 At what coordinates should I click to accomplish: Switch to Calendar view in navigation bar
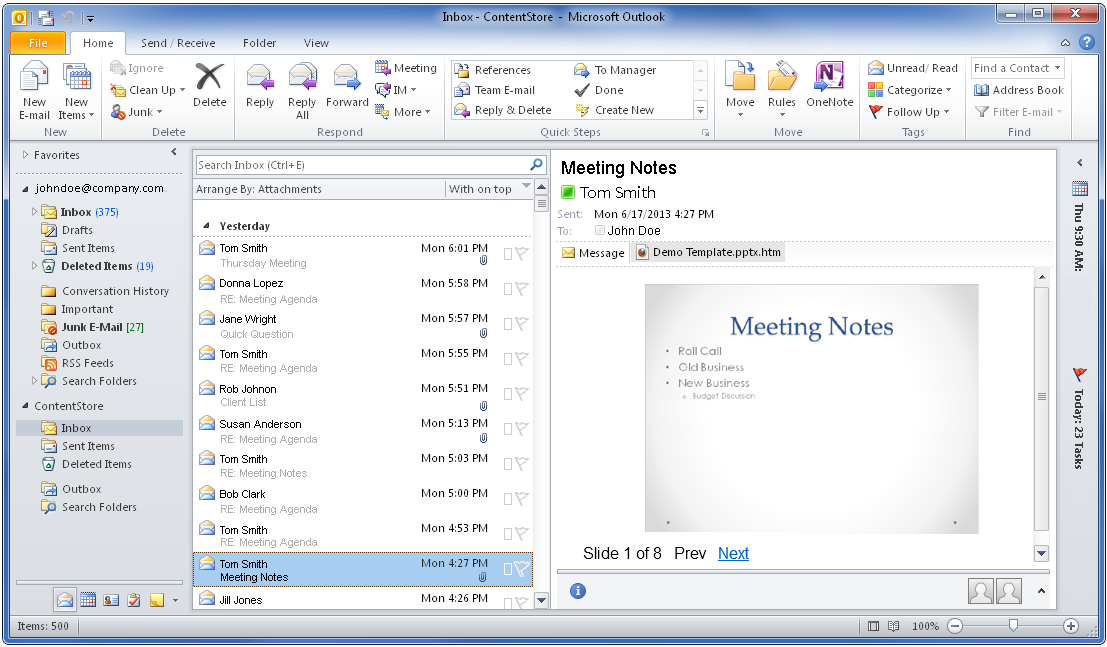point(88,600)
